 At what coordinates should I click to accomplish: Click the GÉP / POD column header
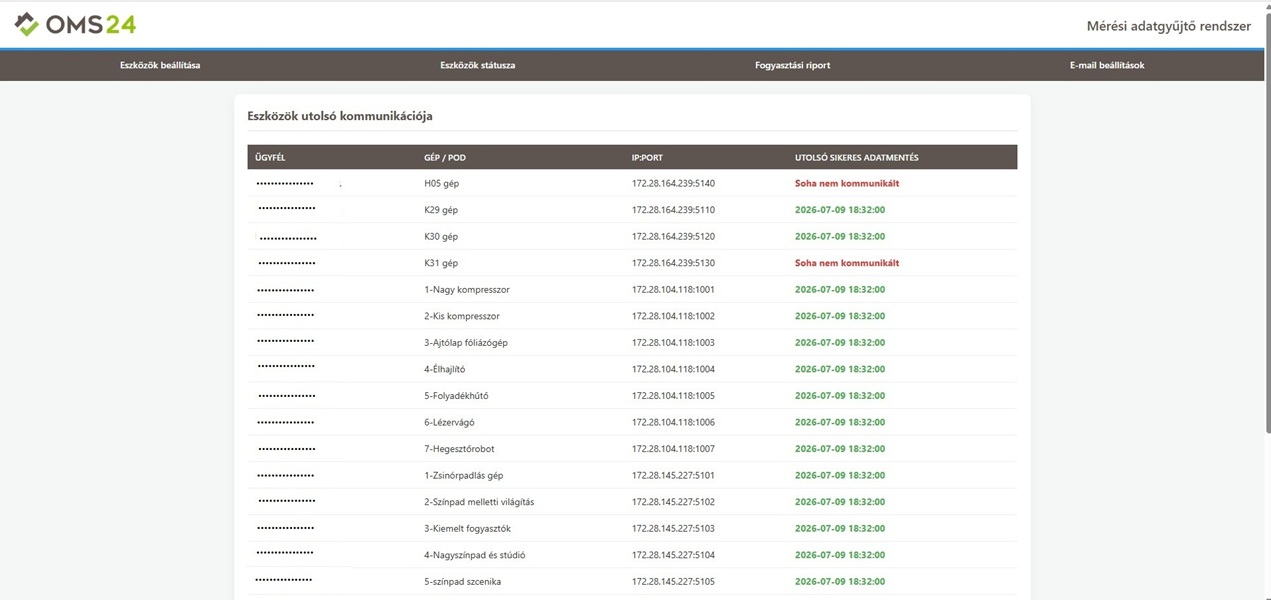445,157
